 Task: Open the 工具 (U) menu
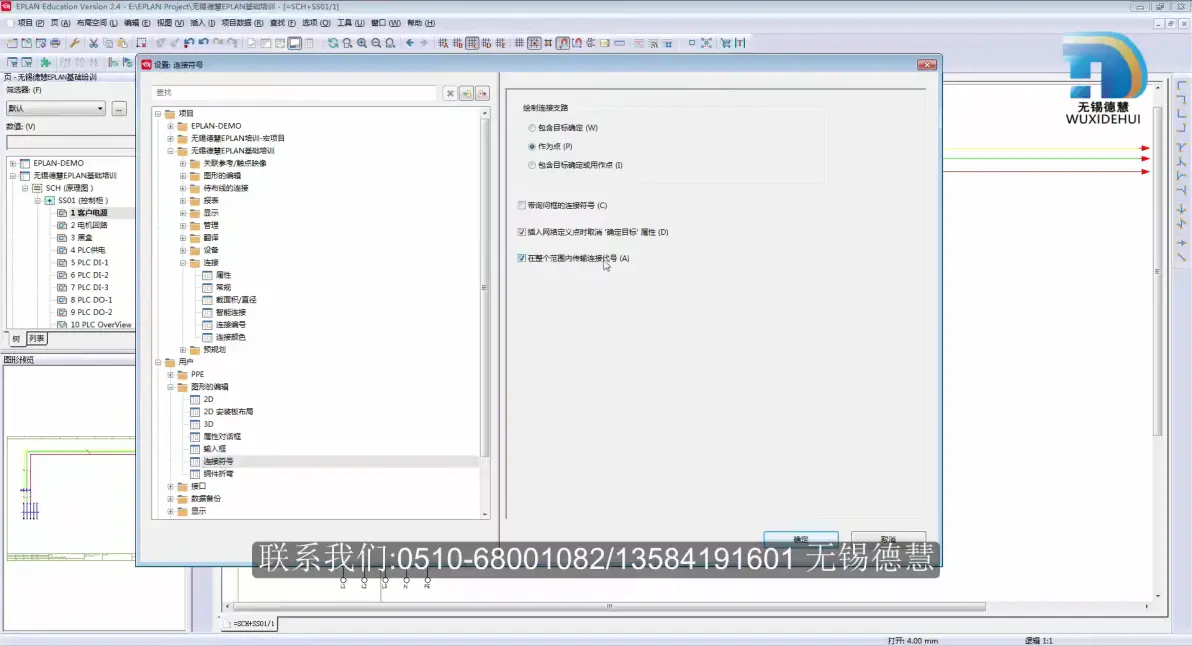[x=350, y=23]
